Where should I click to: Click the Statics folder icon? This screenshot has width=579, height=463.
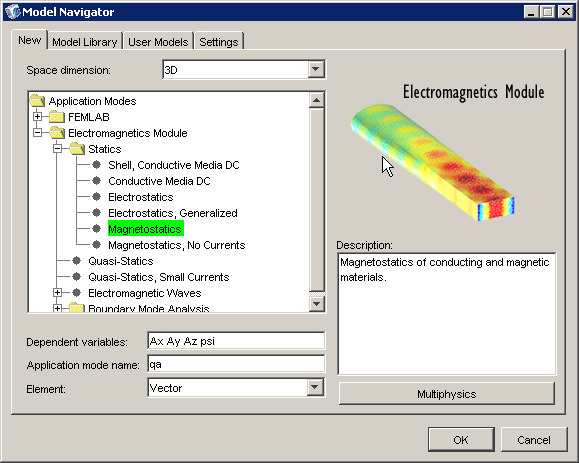click(77, 148)
